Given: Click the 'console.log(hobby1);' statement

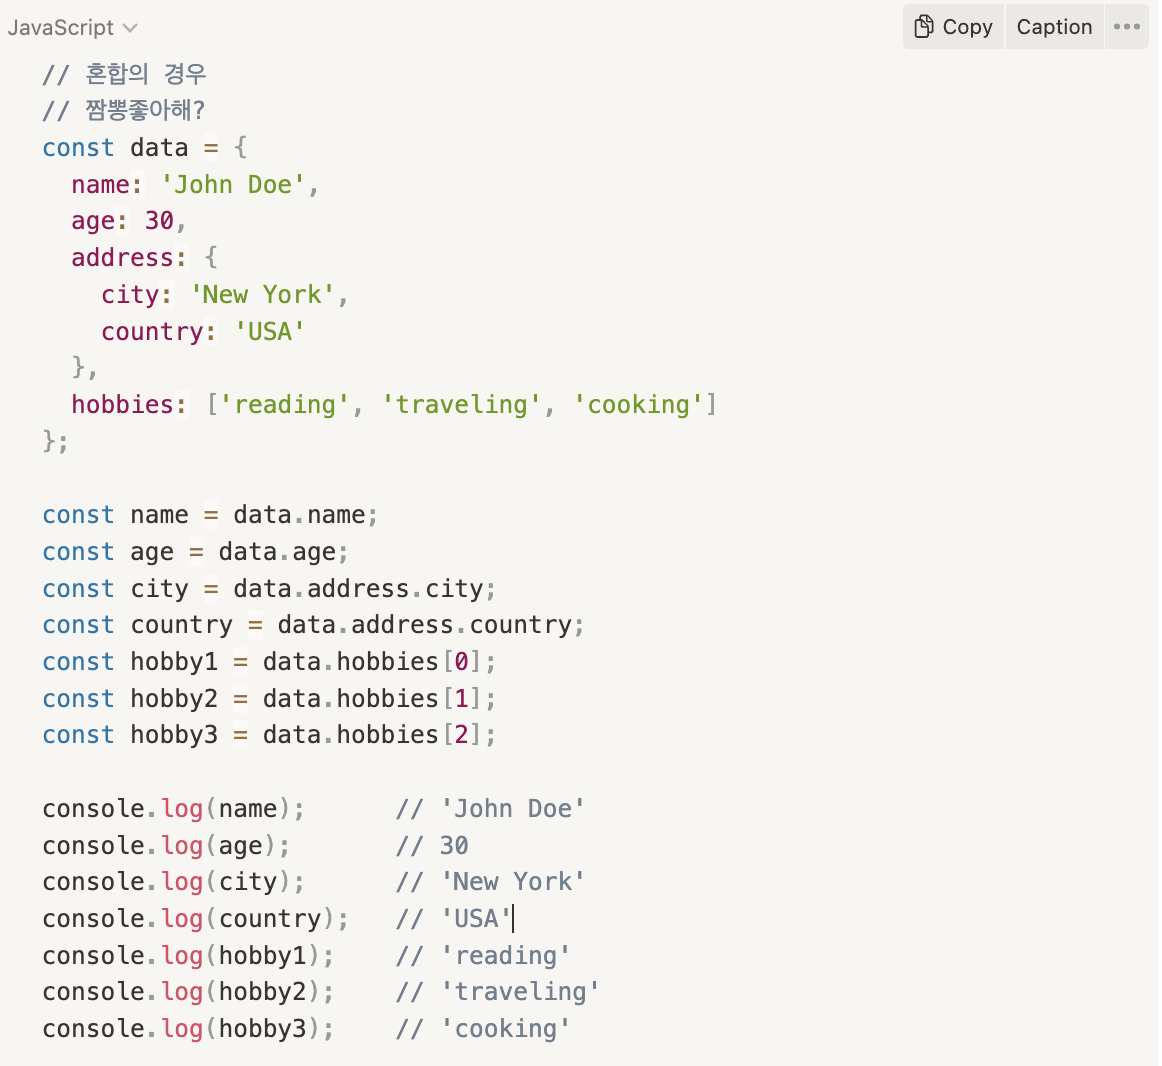Looking at the screenshot, I should (188, 956).
